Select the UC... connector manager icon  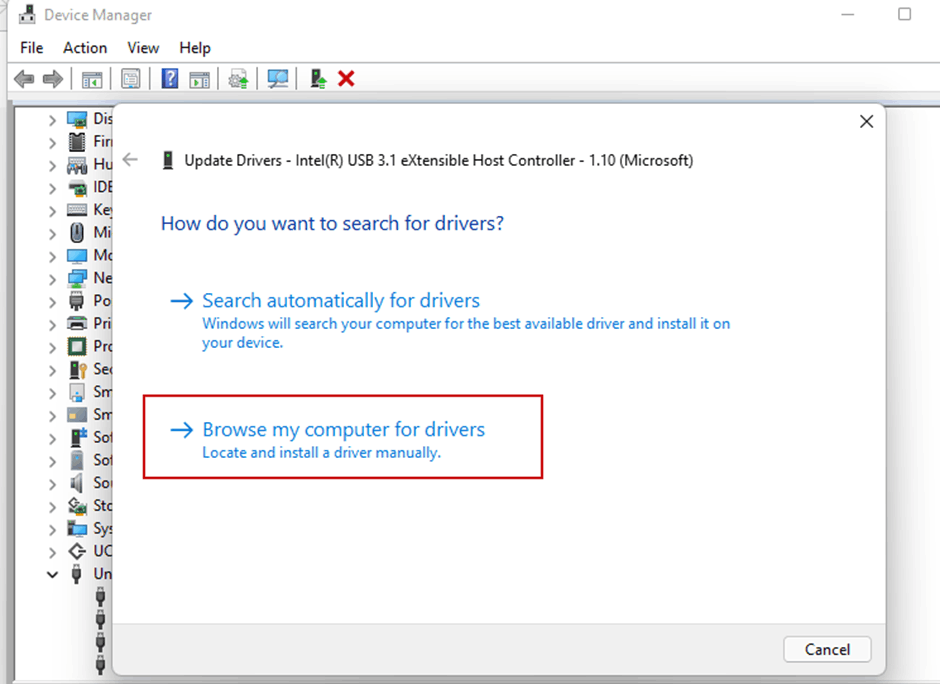[77, 551]
